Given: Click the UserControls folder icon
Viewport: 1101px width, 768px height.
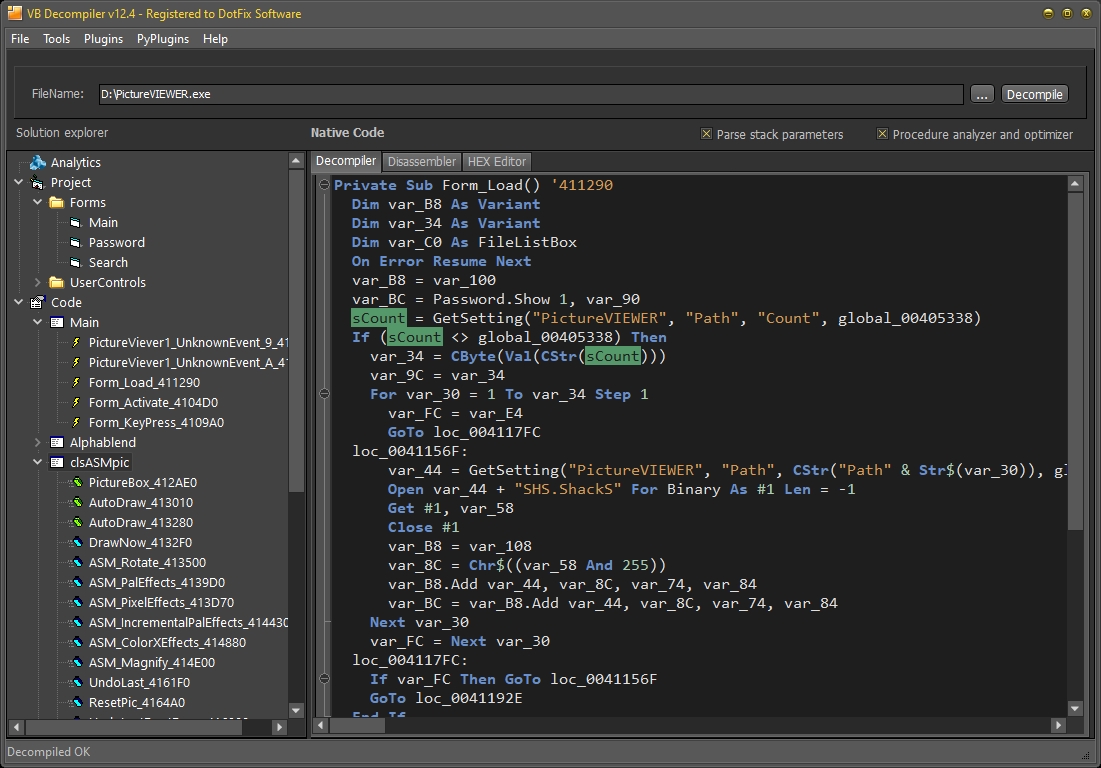Looking at the screenshot, I should 57,282.
